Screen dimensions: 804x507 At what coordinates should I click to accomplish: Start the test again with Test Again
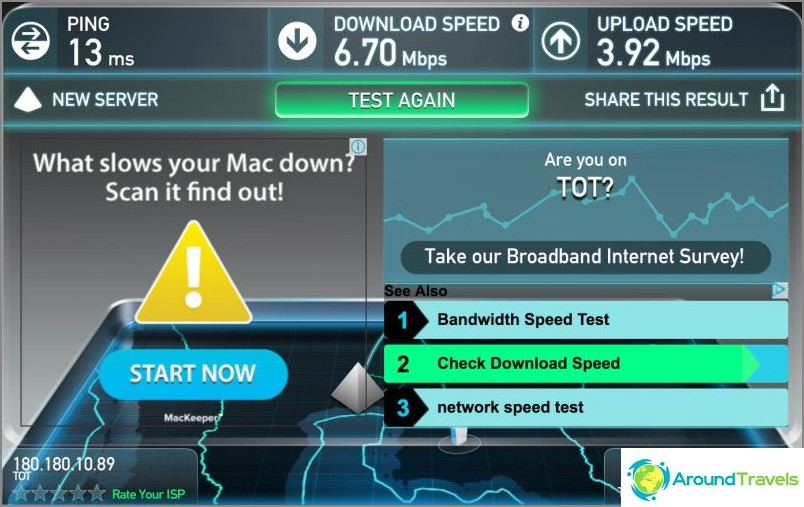[x=401, y=100]
